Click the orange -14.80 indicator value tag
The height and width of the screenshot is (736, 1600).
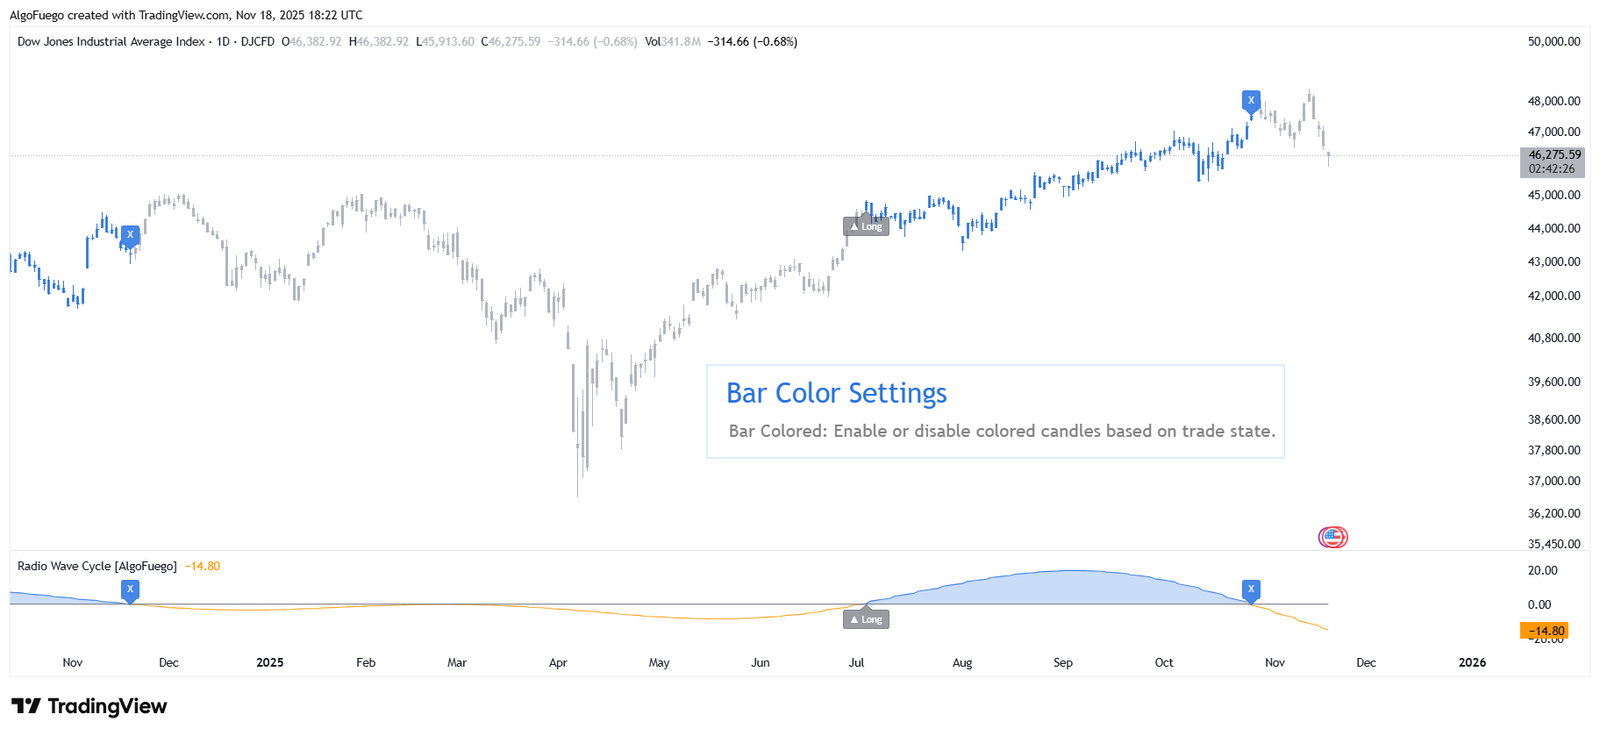tap(1544, 631)
